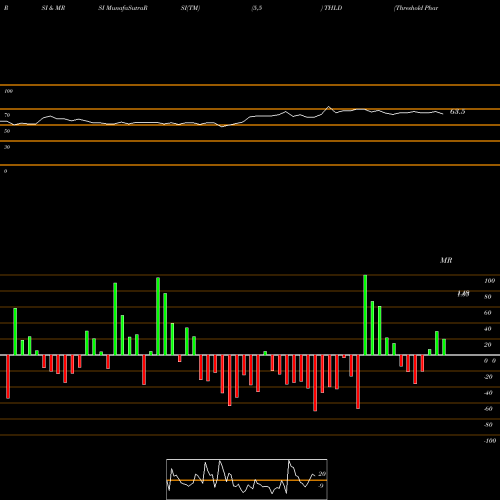500x500 pixels.
Task: Click the 'MR' panel title
Action: point(446,260)
